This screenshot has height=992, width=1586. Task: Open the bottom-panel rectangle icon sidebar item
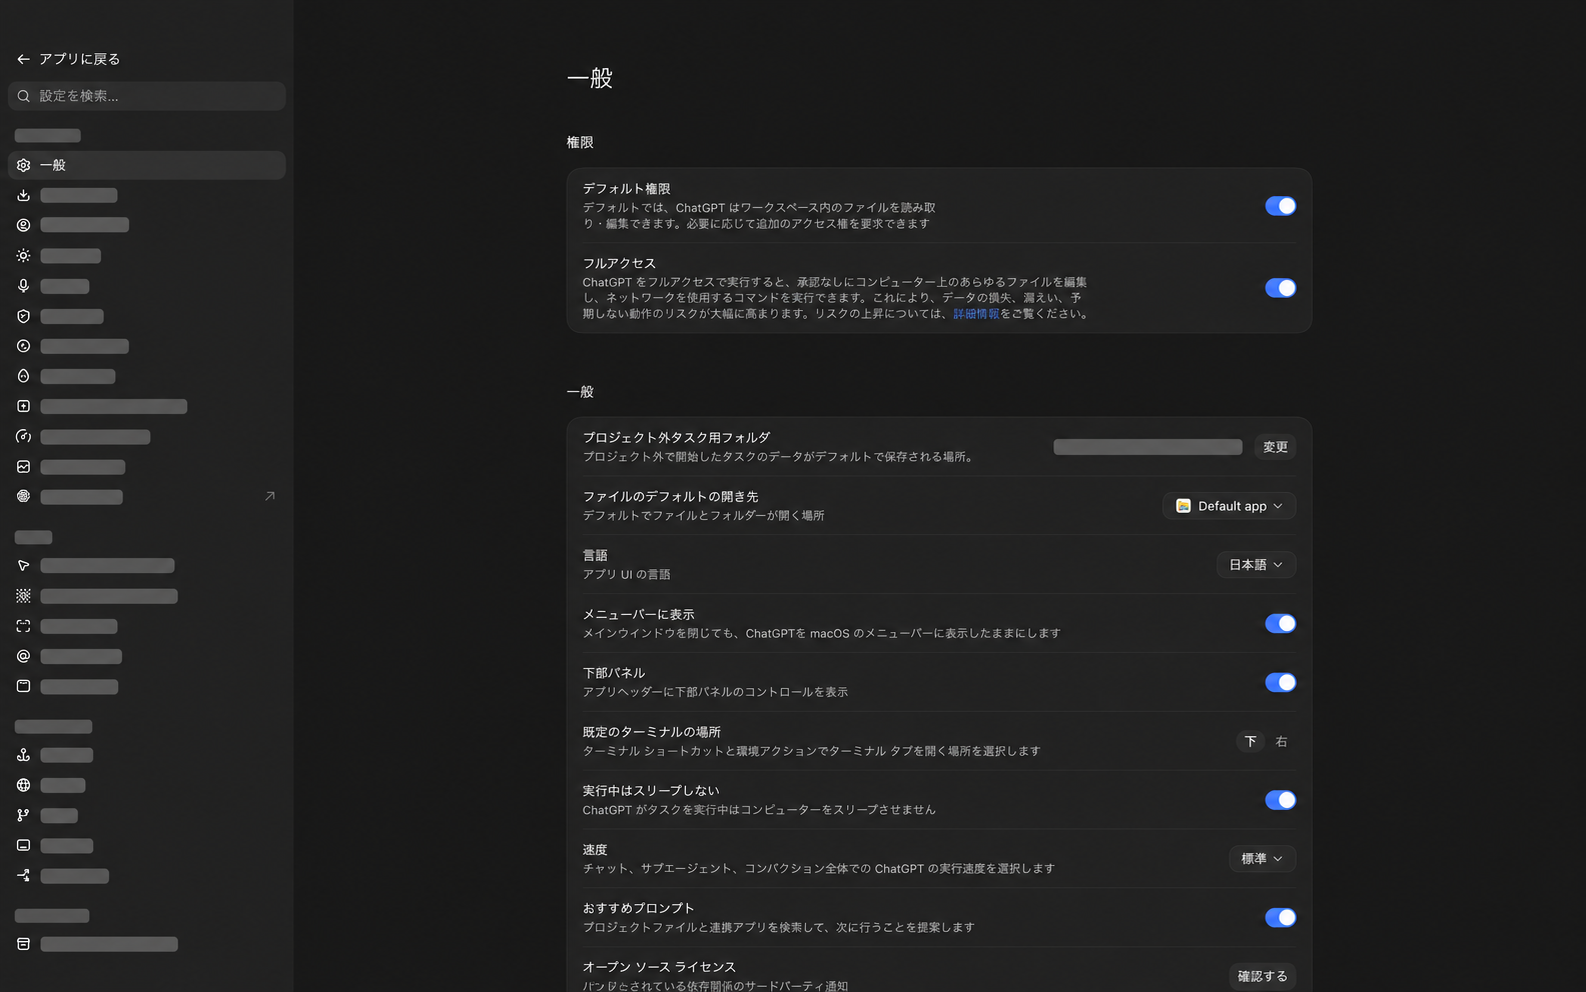click(x=23, y=845)
